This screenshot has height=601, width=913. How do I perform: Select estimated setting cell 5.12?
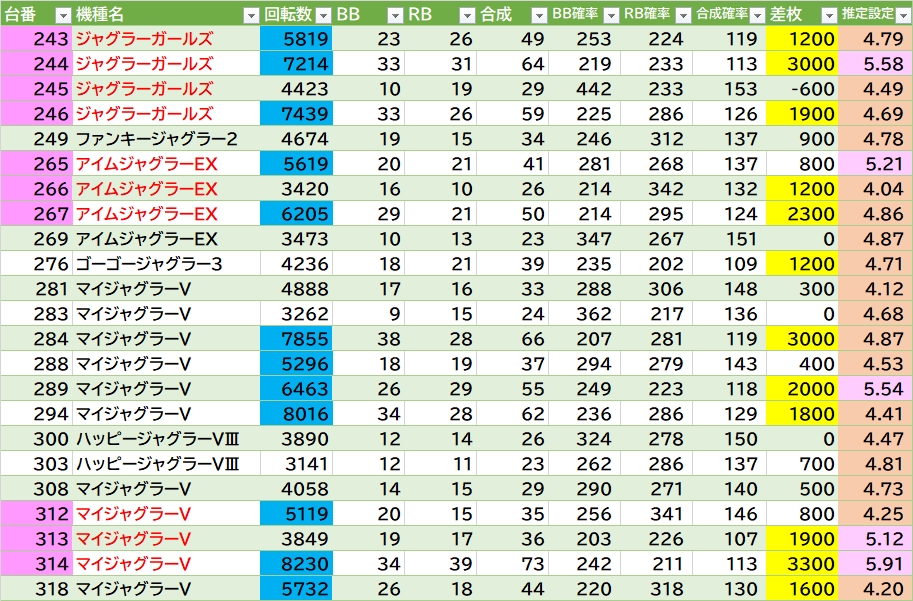point(875,539)
